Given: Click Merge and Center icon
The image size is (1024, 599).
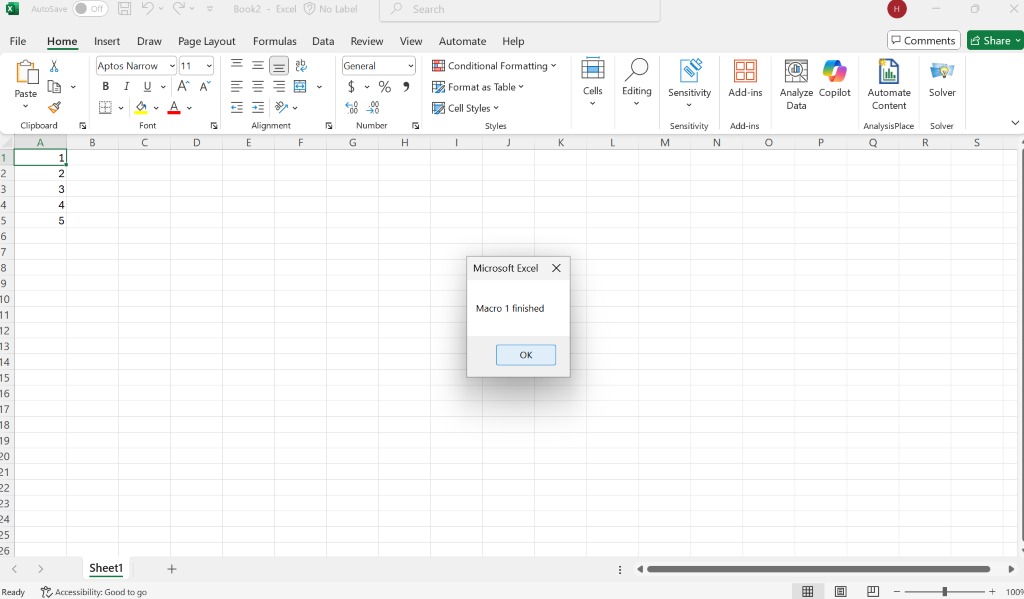Looking at the screenshot, I should tap(300, 86).
